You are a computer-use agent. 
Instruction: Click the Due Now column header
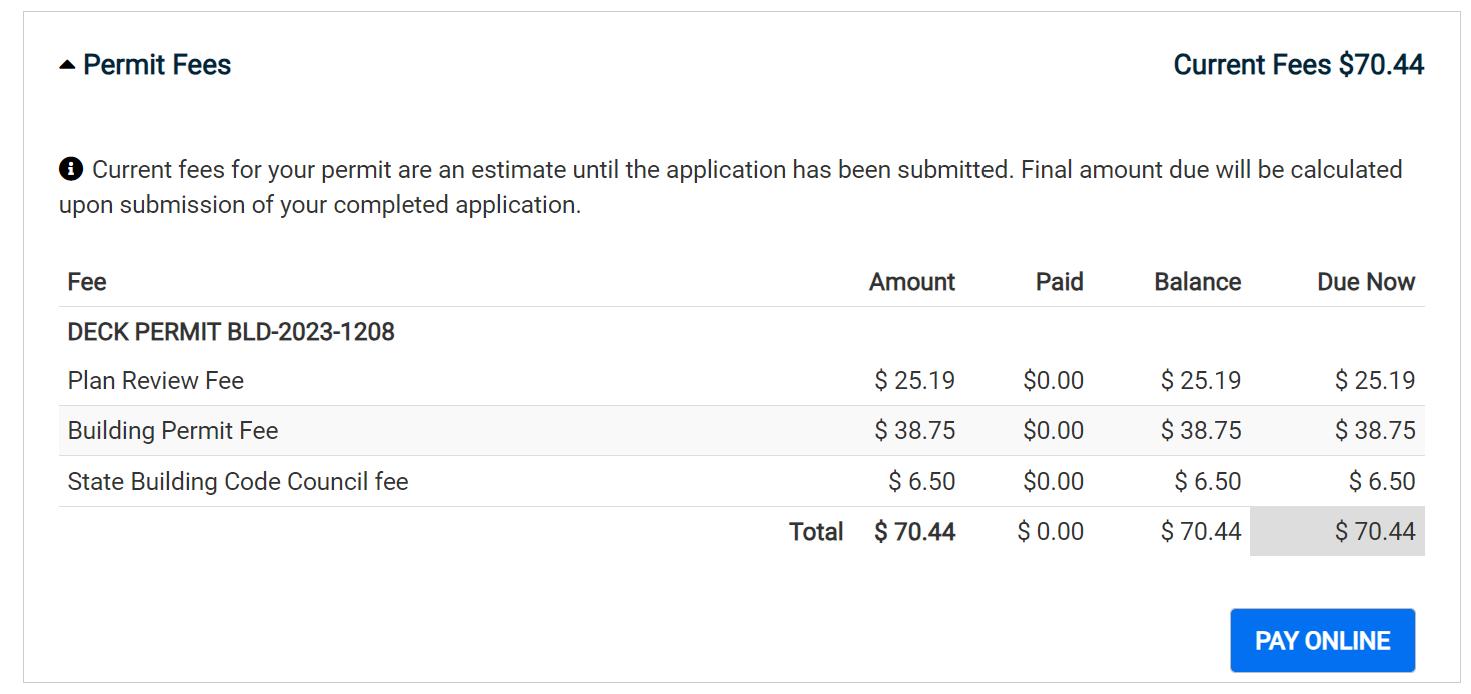(x=1365, y=282)
